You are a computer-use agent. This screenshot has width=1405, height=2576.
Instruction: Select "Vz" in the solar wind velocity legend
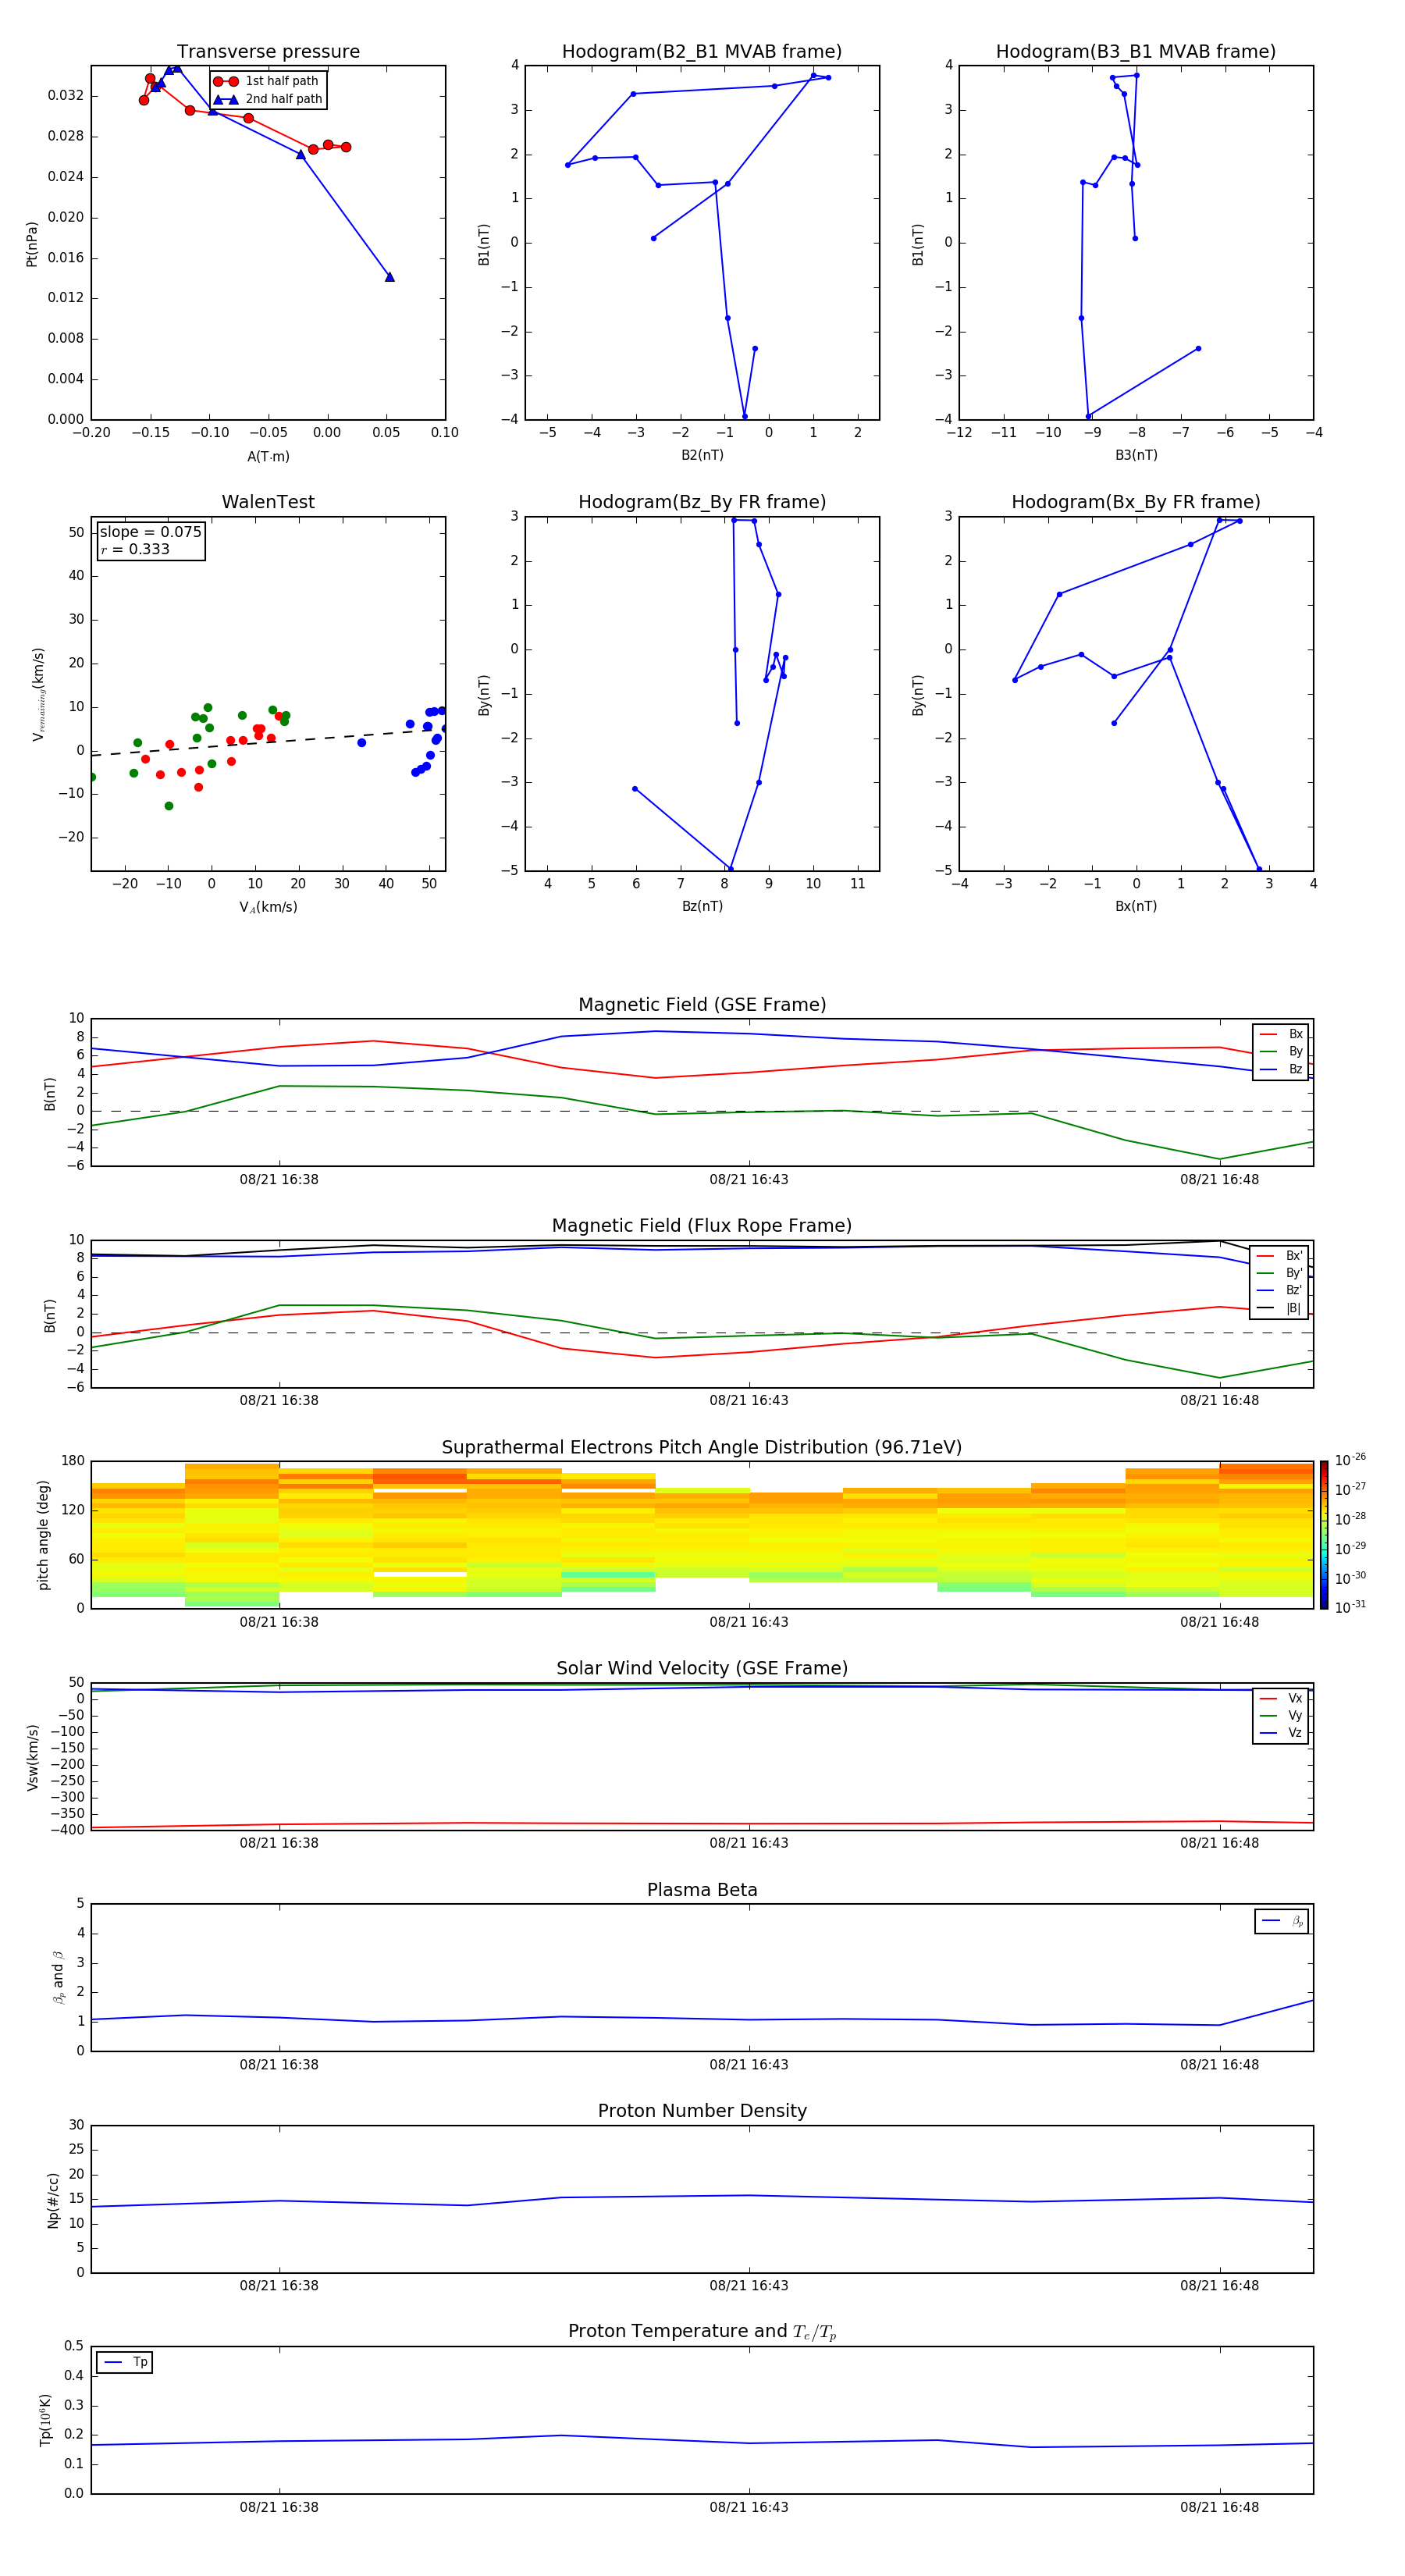(x=1281, y=1733)
